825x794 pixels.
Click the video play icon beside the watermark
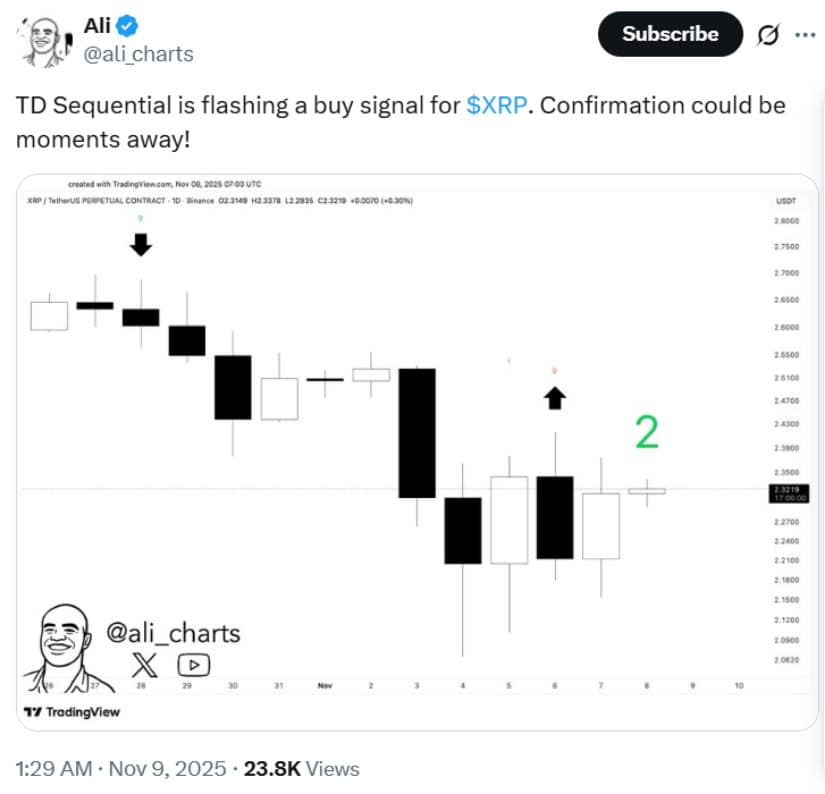pos(195,663)
